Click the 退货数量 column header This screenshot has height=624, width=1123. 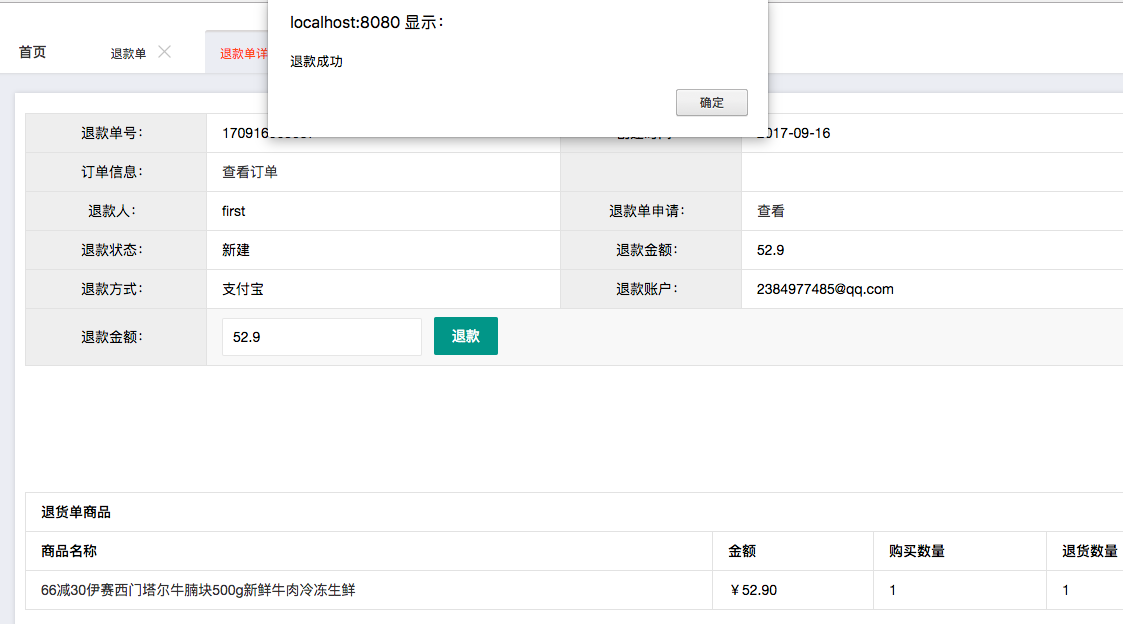1089,551
